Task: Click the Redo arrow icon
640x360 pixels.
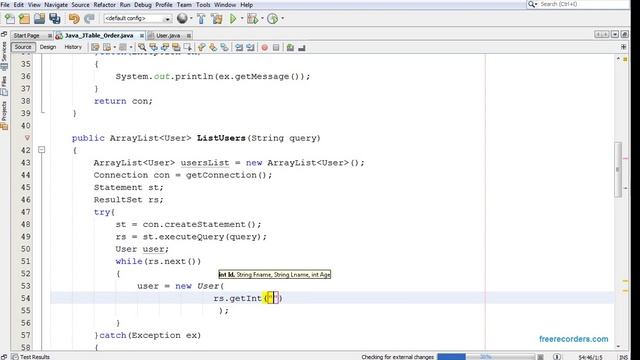Action: tap(89, 18)
